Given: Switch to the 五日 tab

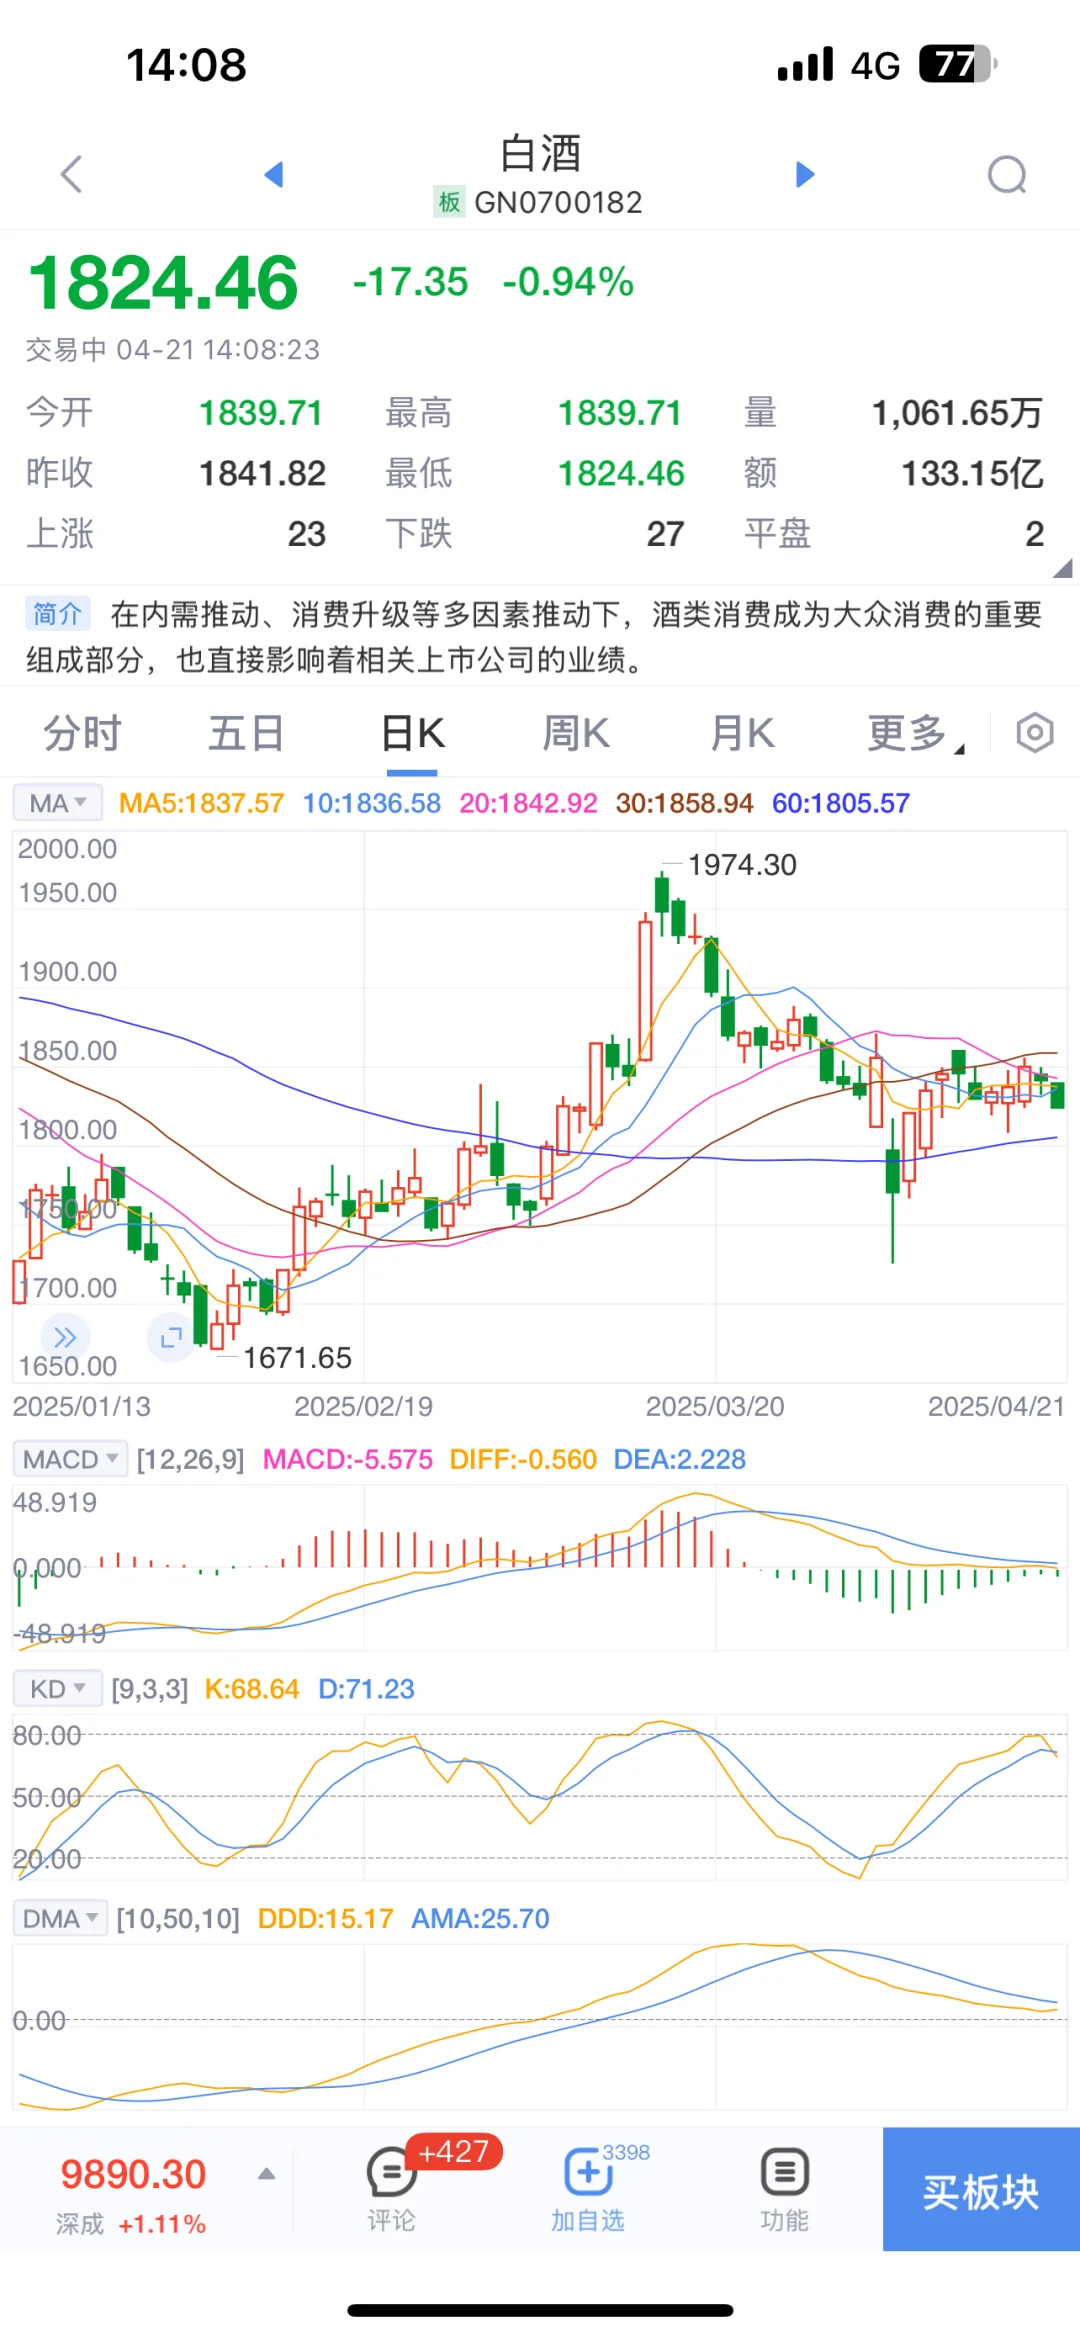Looking at the screenshot, I should pos(246,733).
